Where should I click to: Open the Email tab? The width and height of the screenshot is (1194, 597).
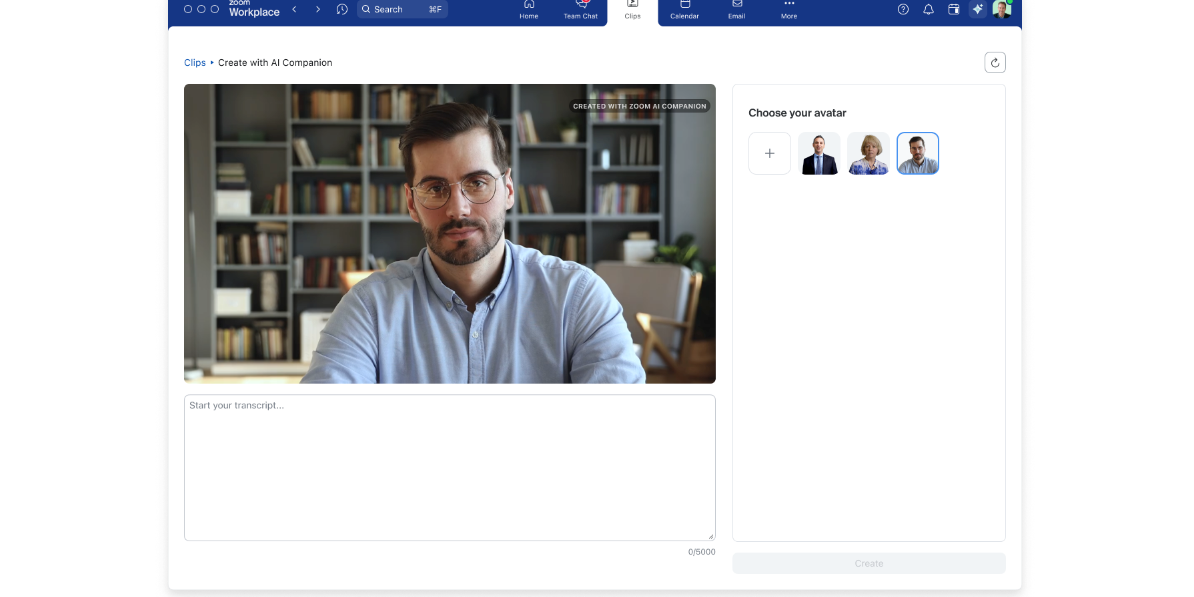pos(736,10)
